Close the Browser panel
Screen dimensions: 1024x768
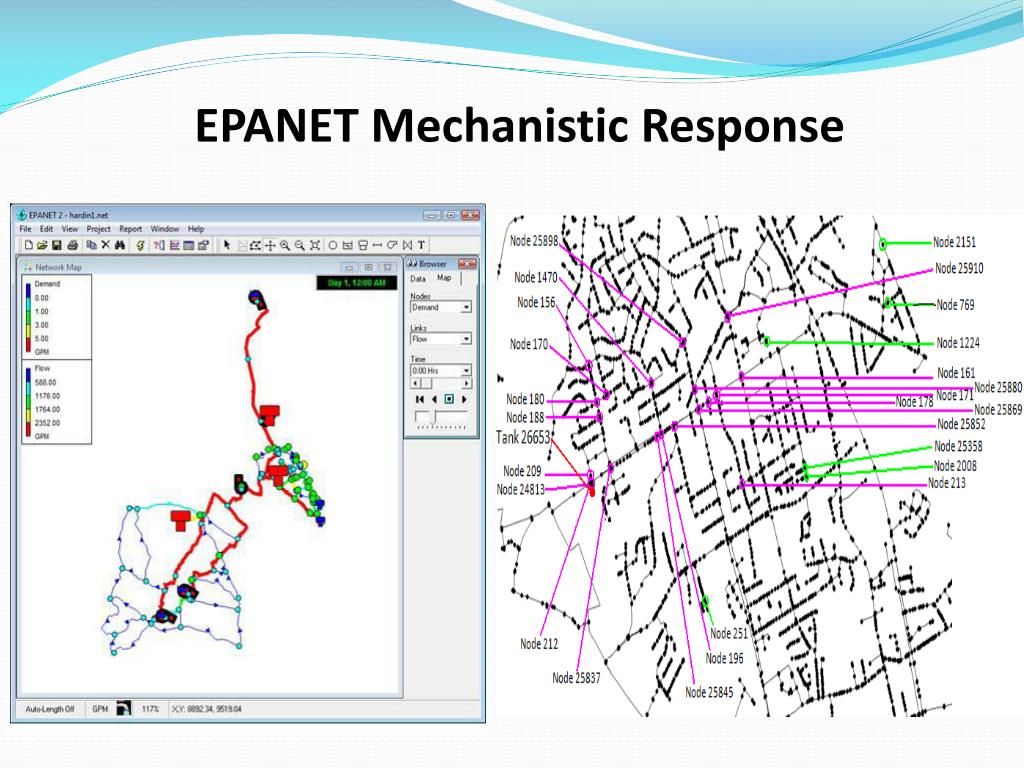click(467, 263)
